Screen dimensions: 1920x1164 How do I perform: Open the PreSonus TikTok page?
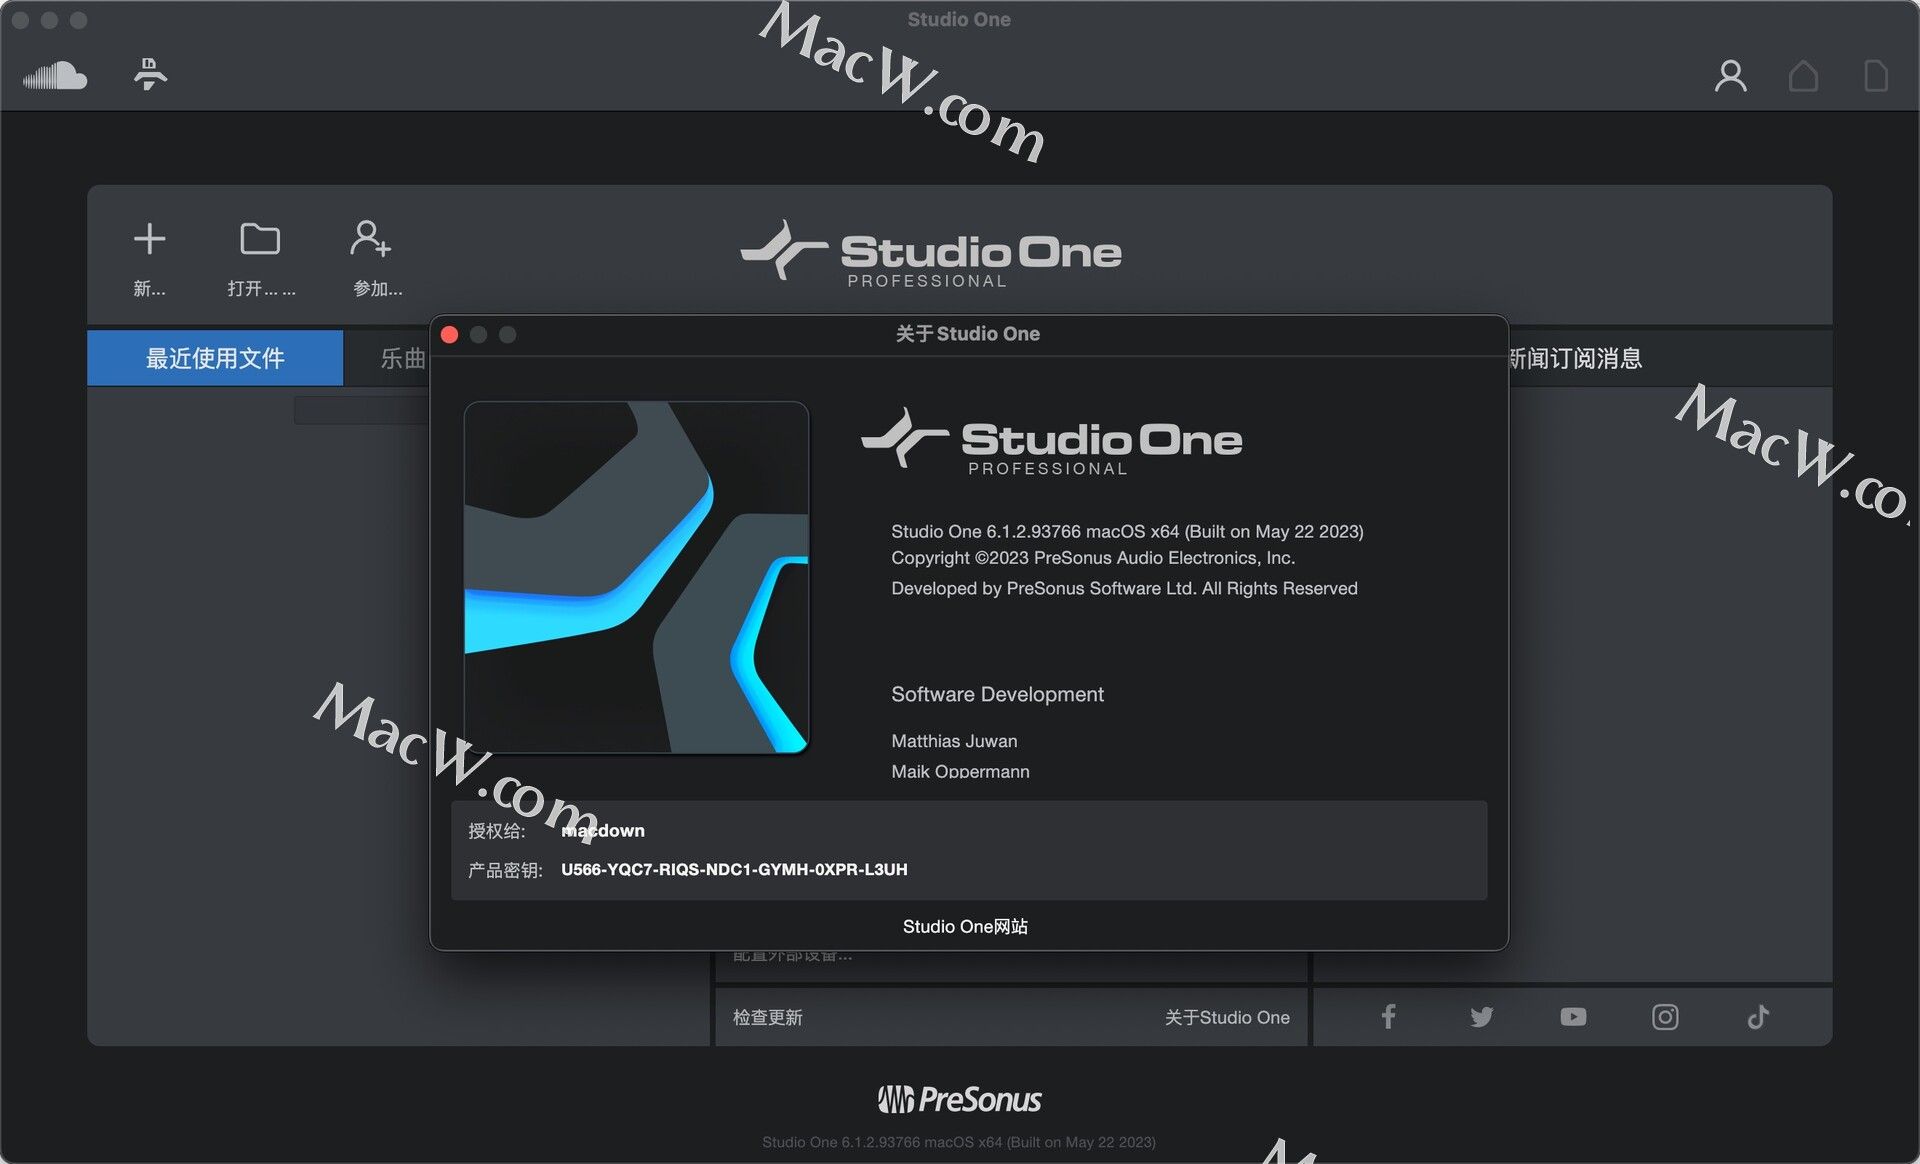[1758, 1017]
